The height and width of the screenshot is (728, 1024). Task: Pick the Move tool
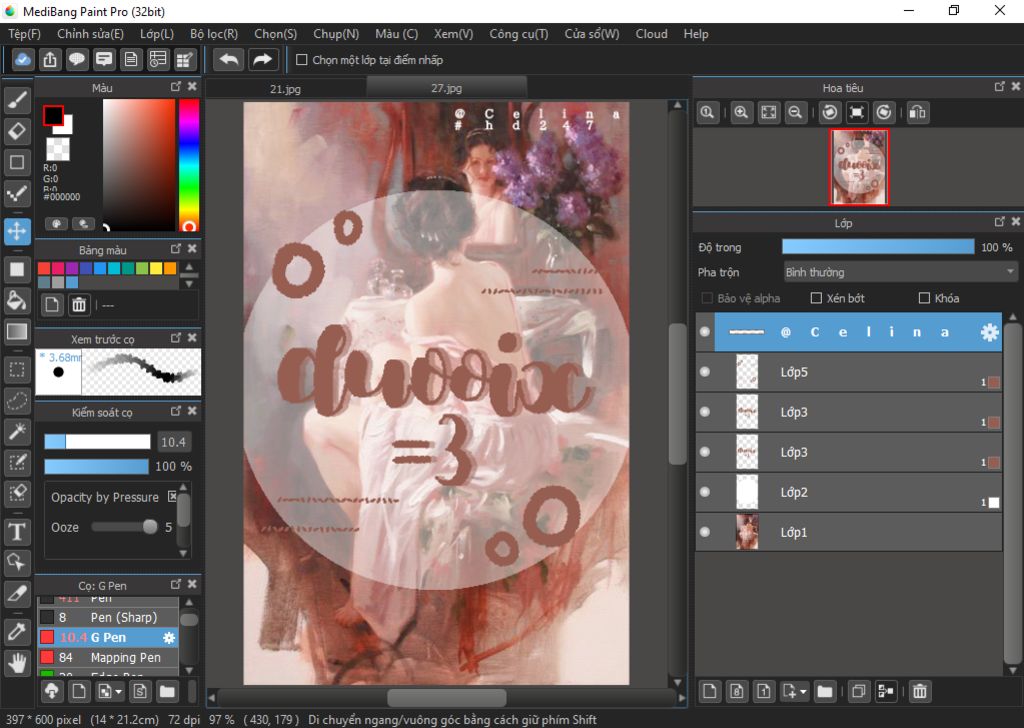pyautogui.click(x=17, y=231)
